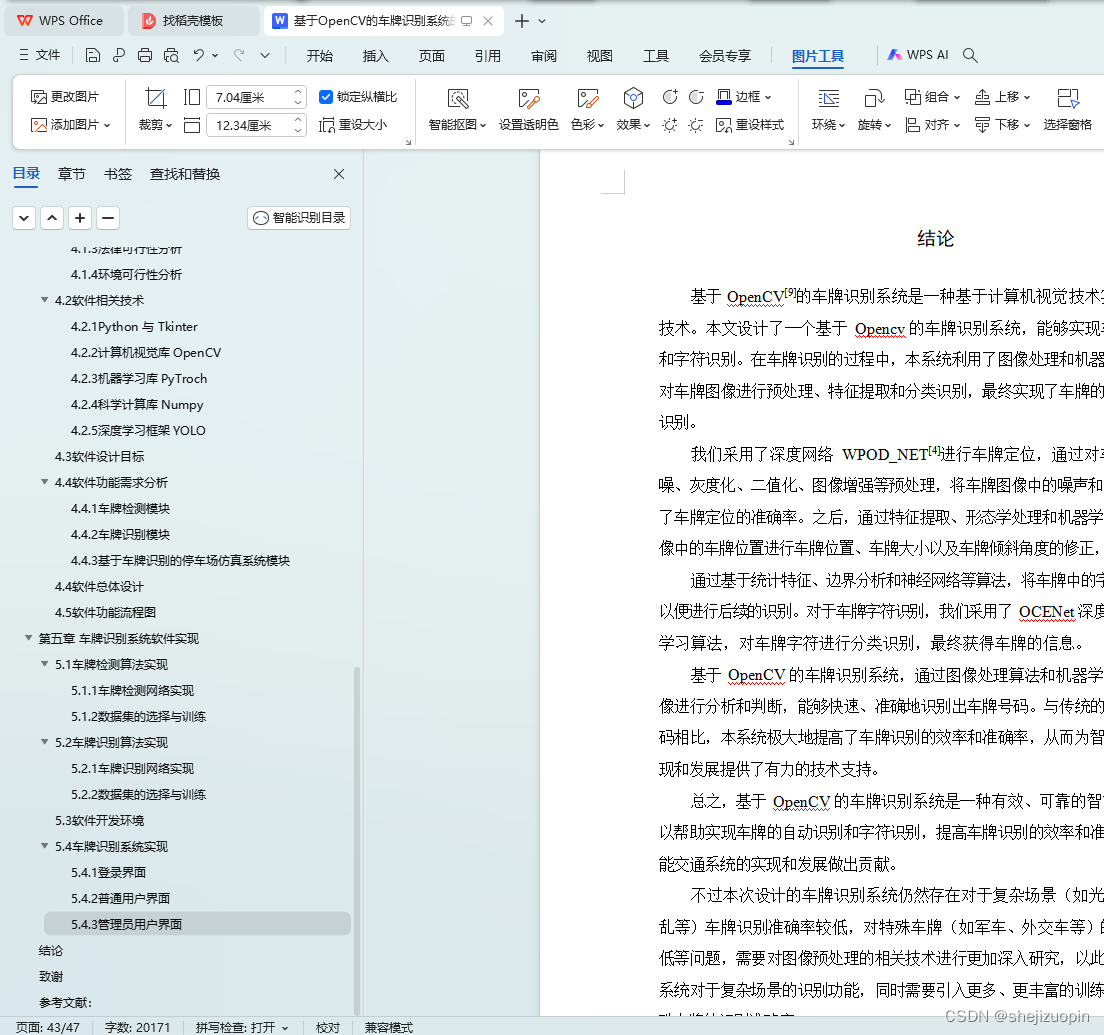Switch to the 引用 ribbon tab
The width and height of the screenshot is (1104, 1035).
coord(487,56)
